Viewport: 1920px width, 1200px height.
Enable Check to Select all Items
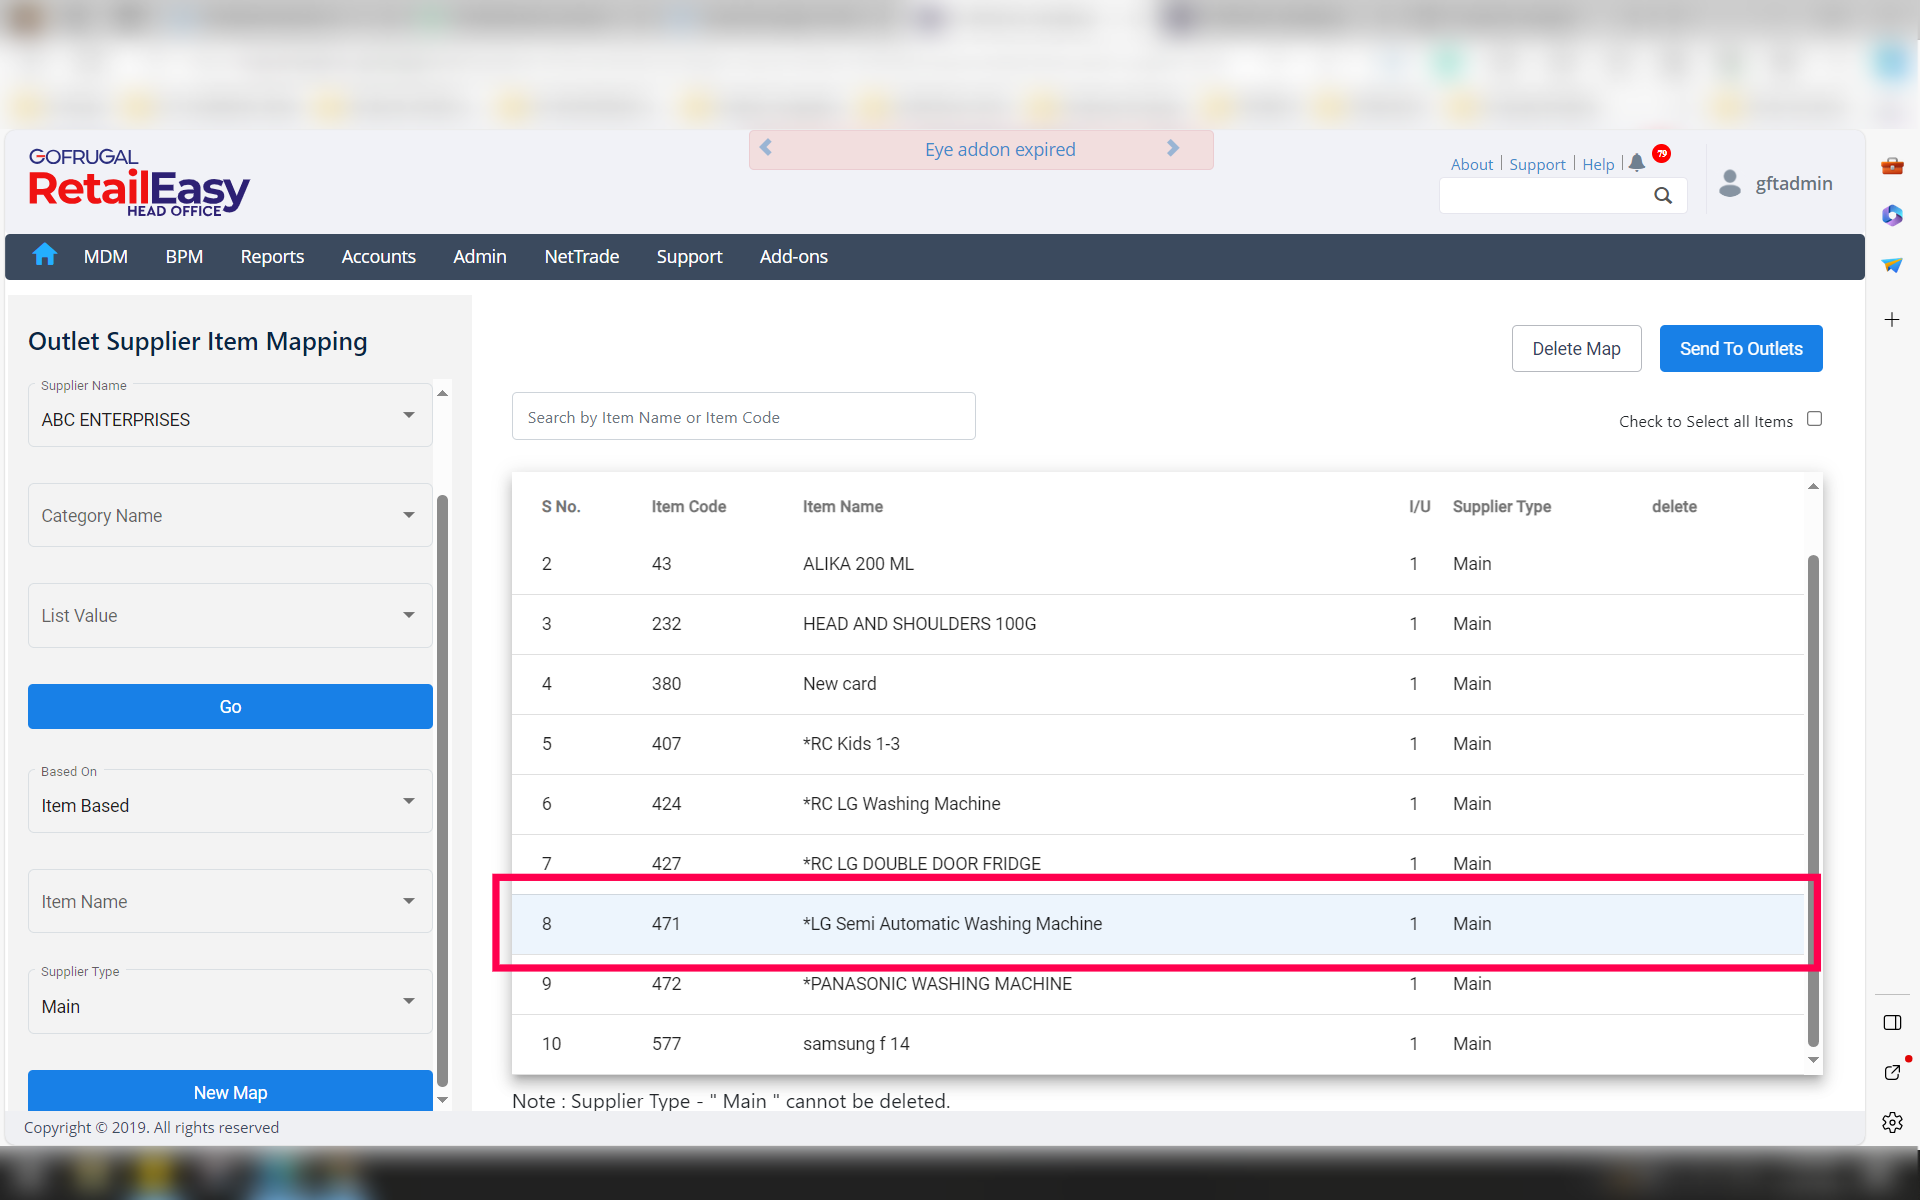click(x=1814, y=419)
